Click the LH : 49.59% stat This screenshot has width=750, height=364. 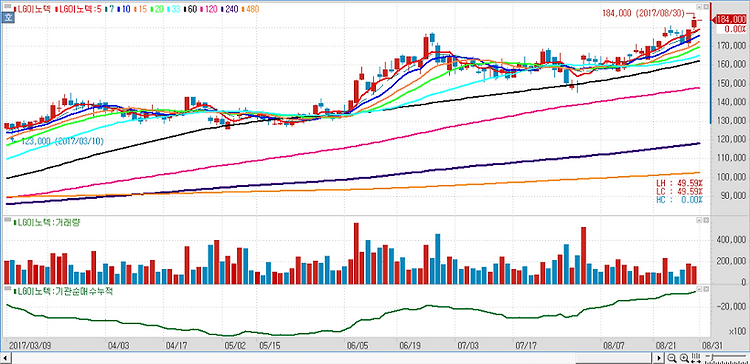680,183
